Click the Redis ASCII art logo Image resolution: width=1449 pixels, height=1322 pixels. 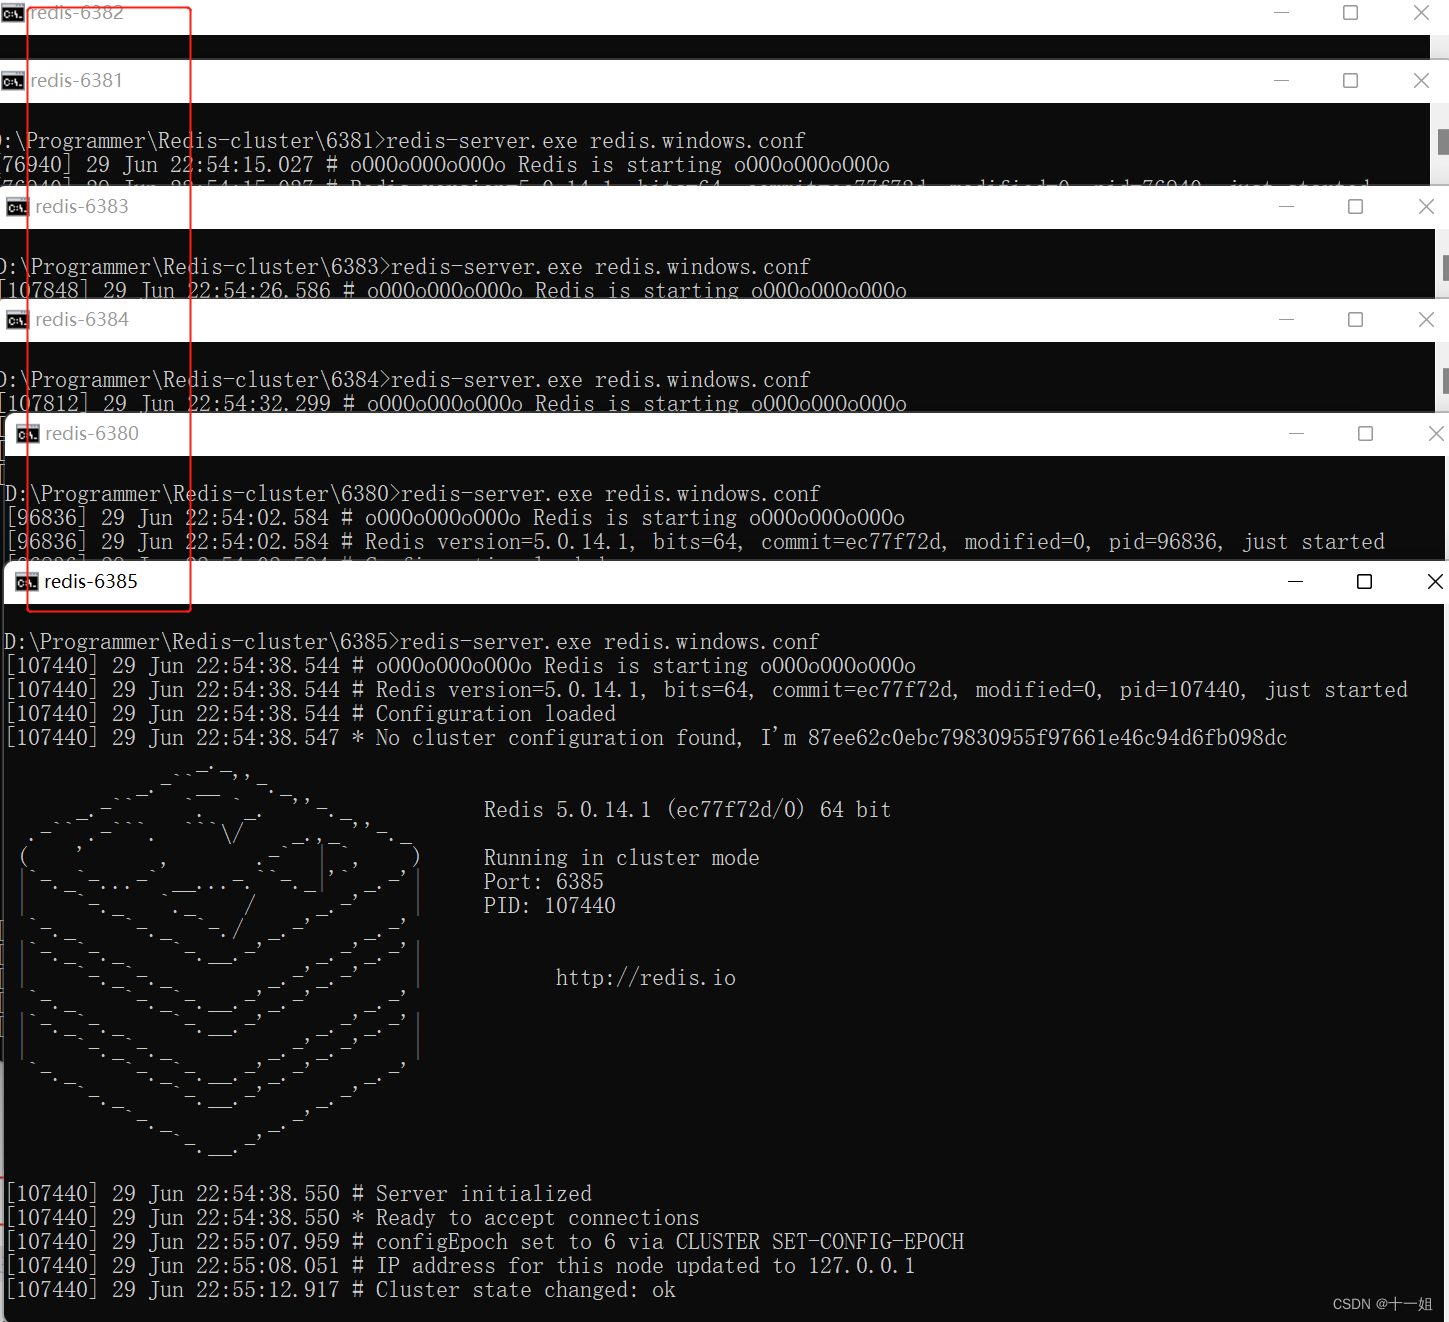point(220,960)
